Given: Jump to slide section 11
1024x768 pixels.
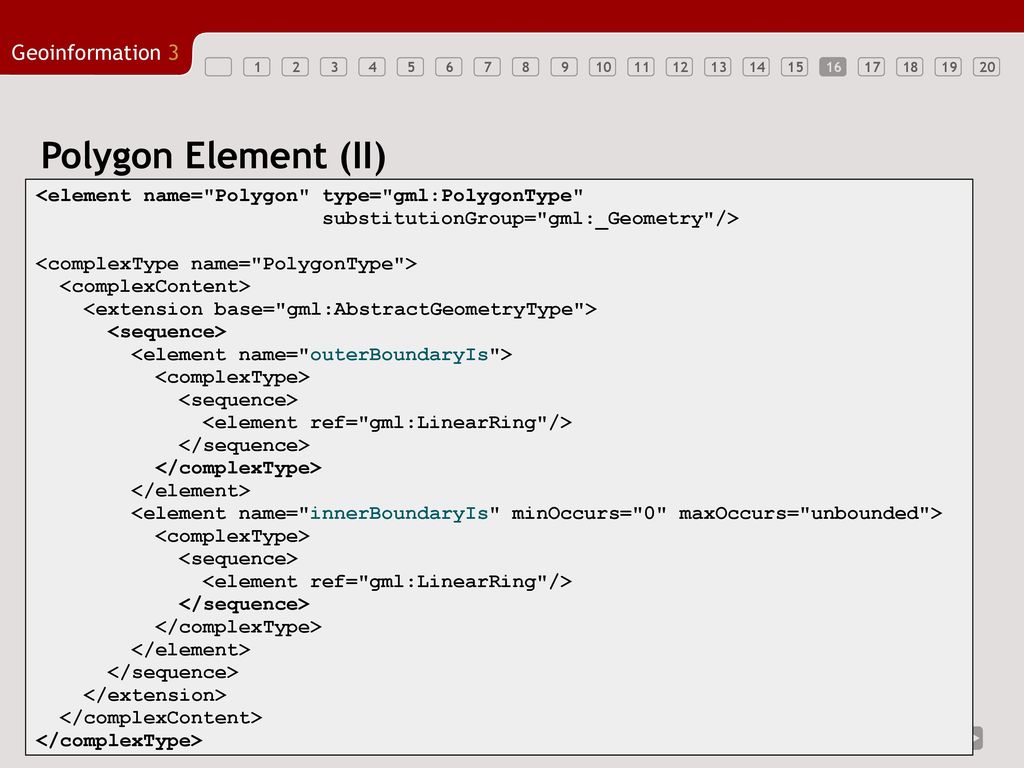Looking at the screenshot, I should click(x=641, y=67).
